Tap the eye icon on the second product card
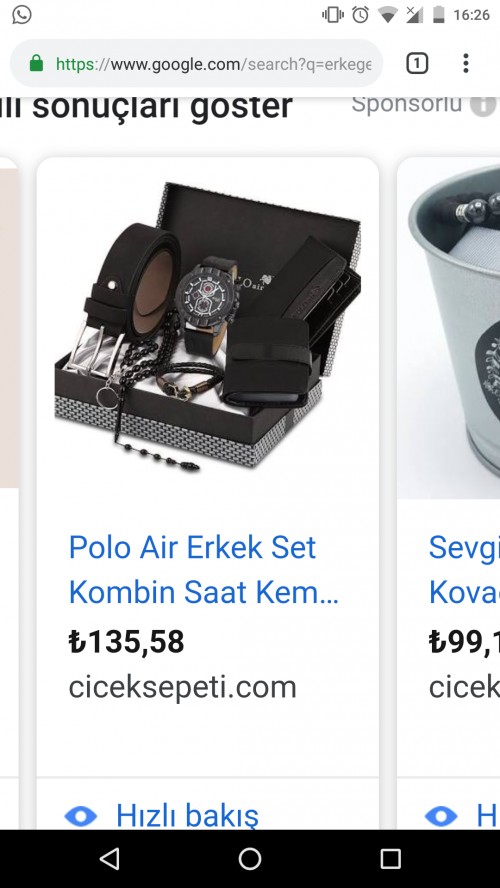 tap(441, 817)
